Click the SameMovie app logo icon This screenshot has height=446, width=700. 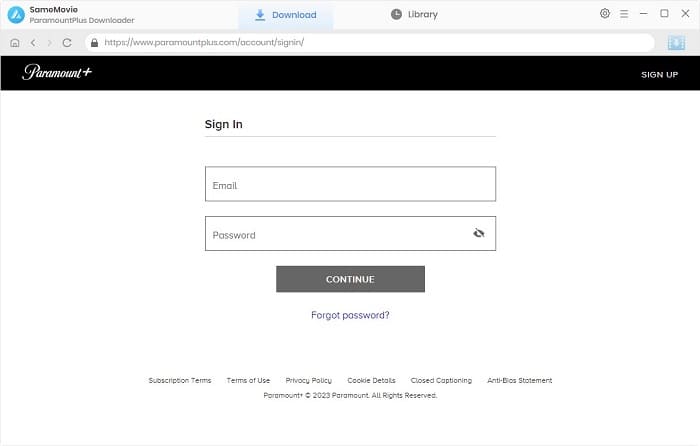pyautogui.click(x=16, y=15)
